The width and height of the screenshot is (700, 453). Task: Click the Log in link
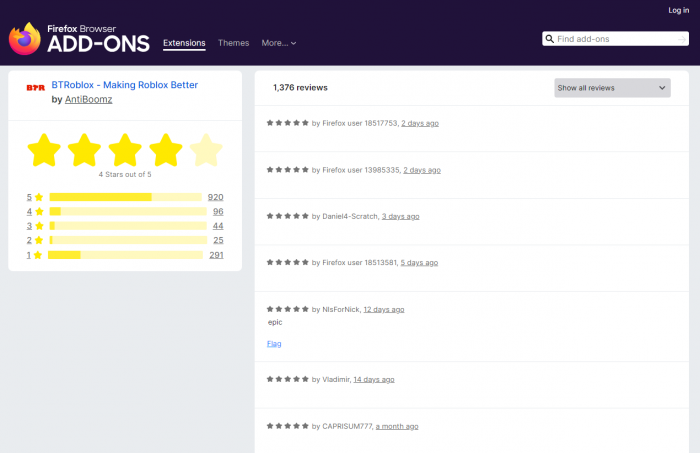[679, 10]
